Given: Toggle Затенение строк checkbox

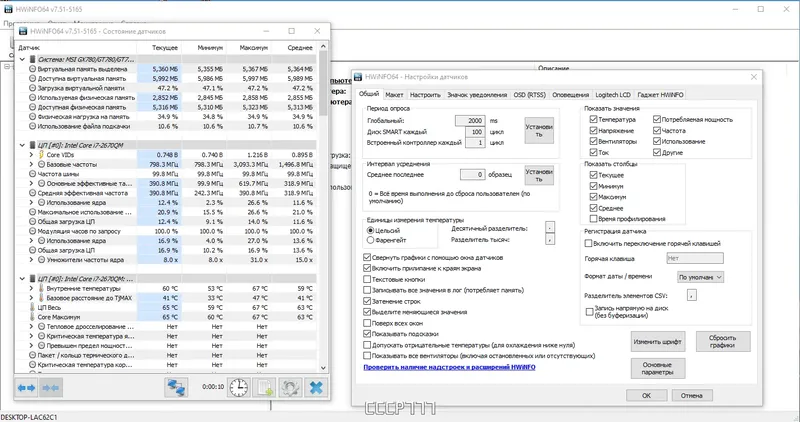Looking at the screenshot, I should [367, 301].
